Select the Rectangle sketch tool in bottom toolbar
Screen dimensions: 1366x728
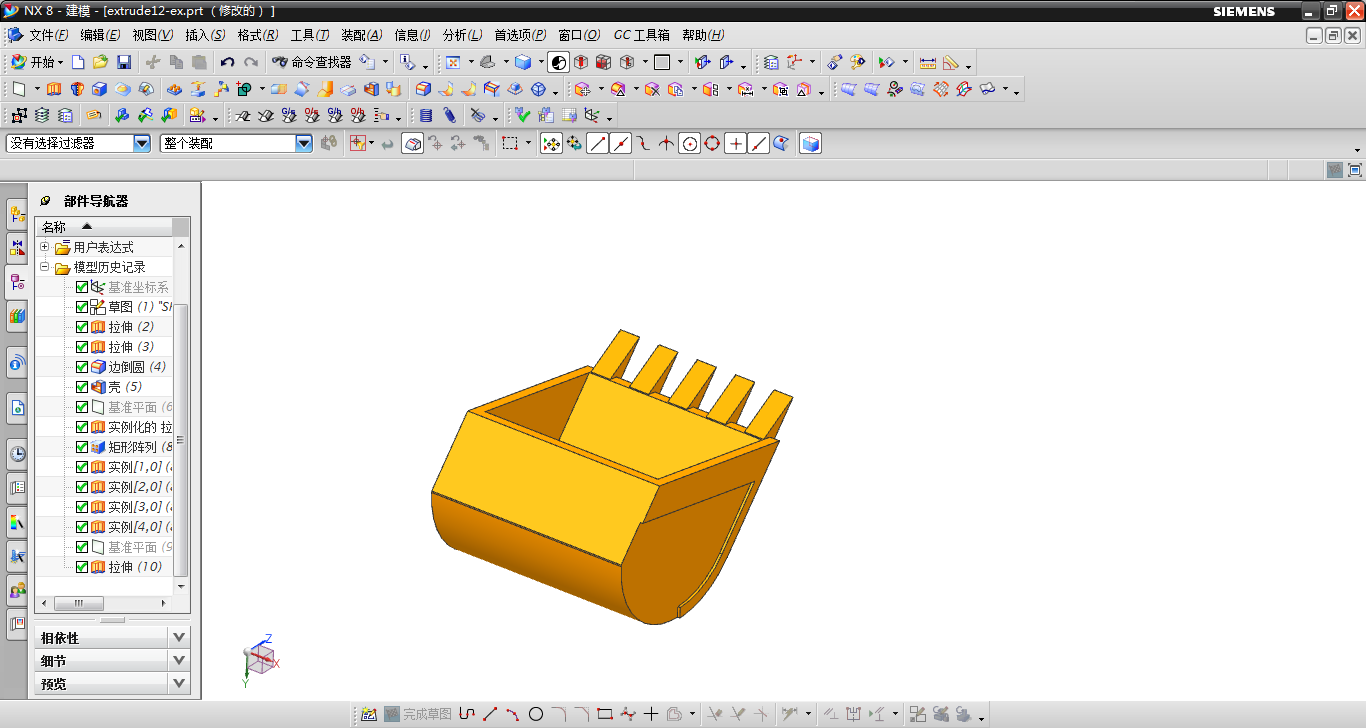coord(605,714)
